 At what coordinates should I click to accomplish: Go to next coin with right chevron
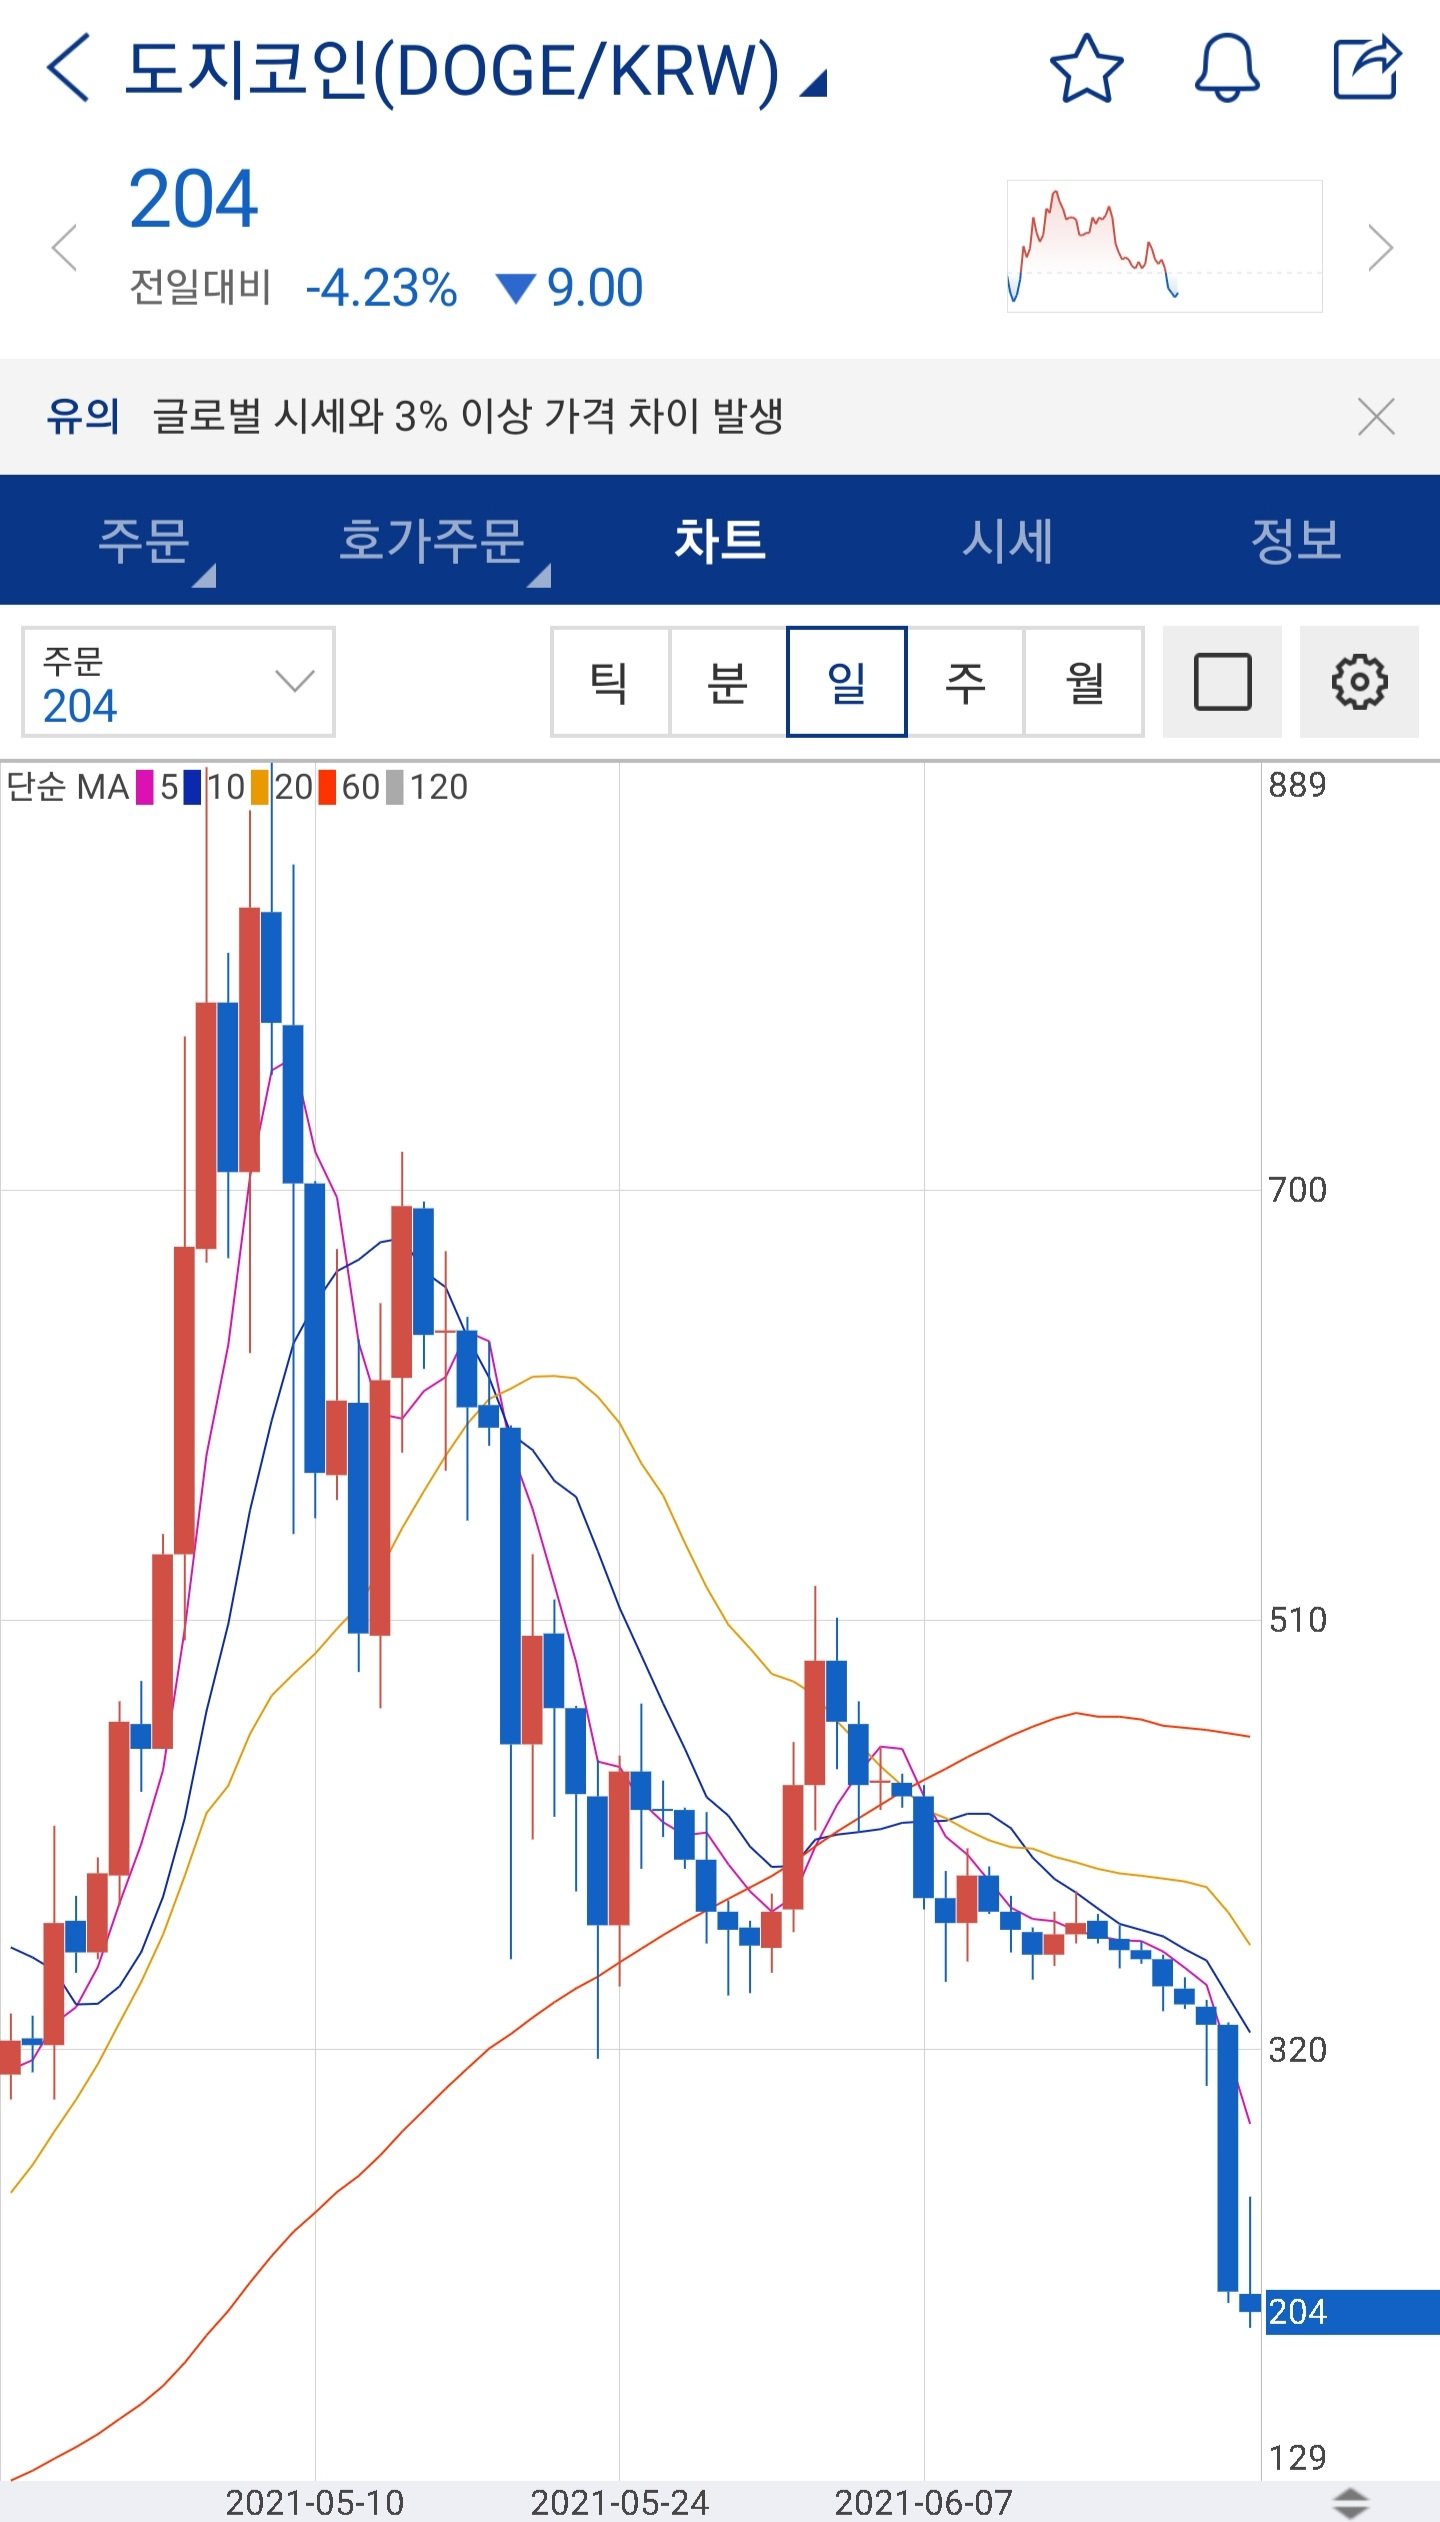[1381, 248]
